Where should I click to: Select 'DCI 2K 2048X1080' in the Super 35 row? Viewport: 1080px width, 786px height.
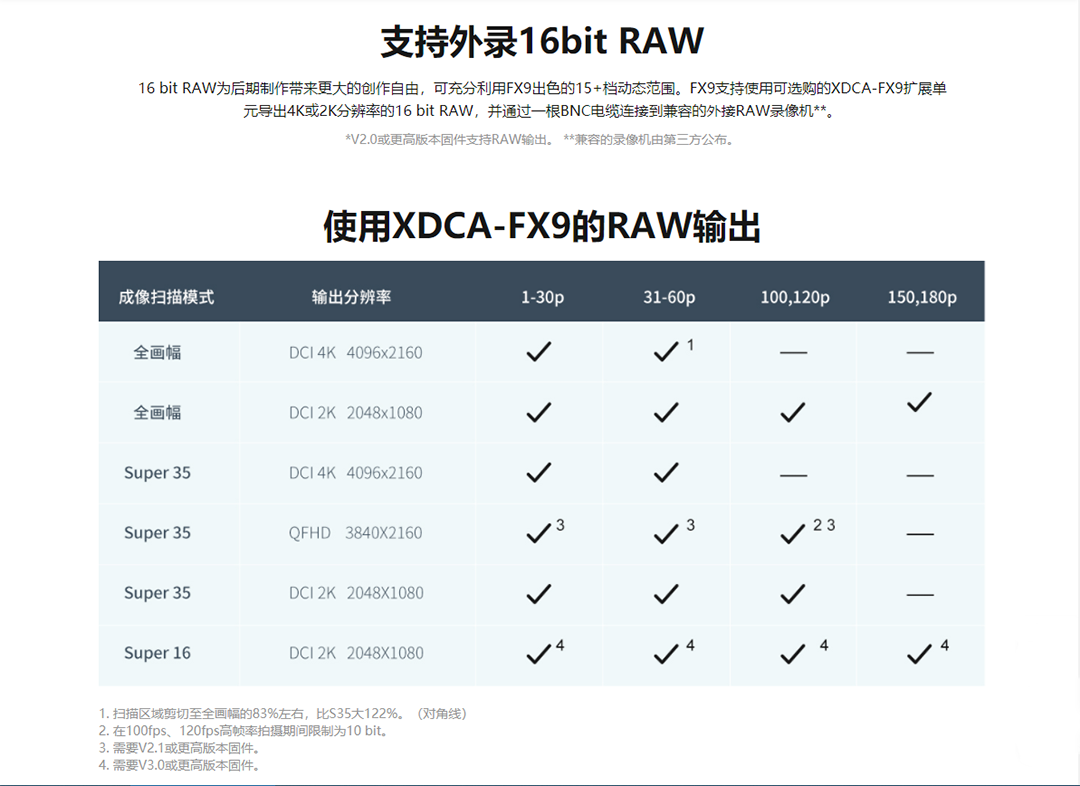coord(356,592)
